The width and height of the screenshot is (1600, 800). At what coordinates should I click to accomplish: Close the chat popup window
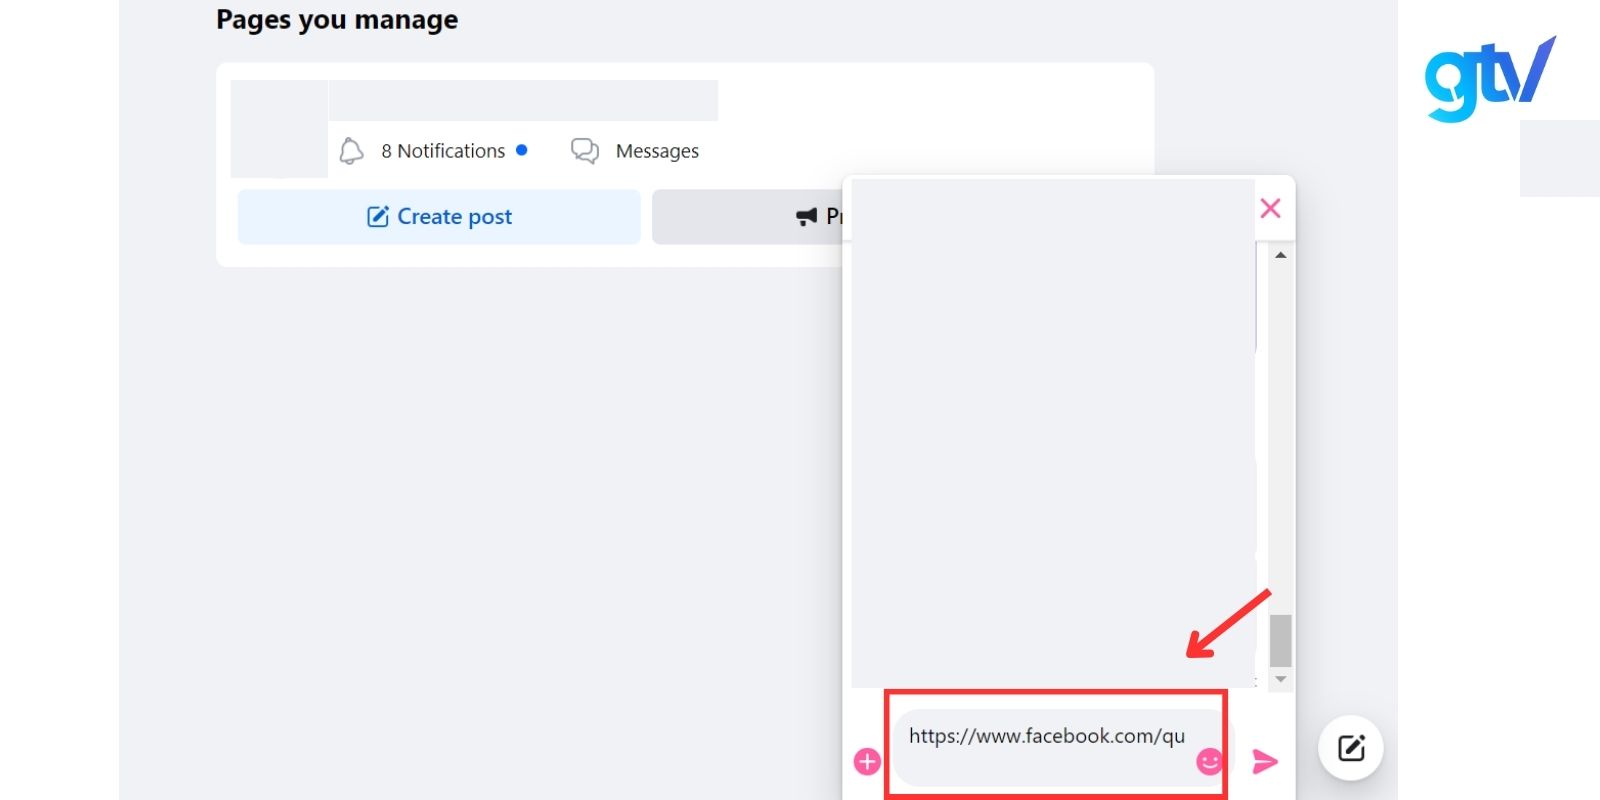pos(1270,208)
